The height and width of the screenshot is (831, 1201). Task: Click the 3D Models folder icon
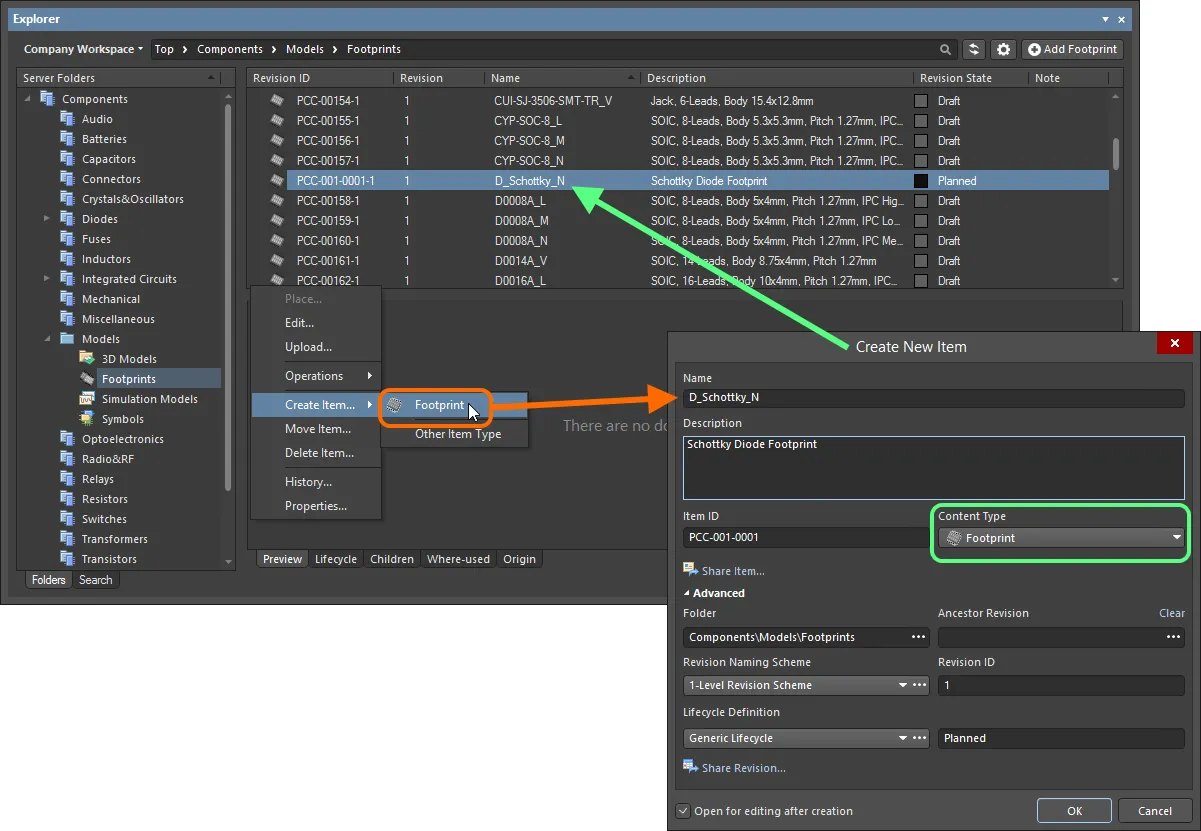(87, 359)
